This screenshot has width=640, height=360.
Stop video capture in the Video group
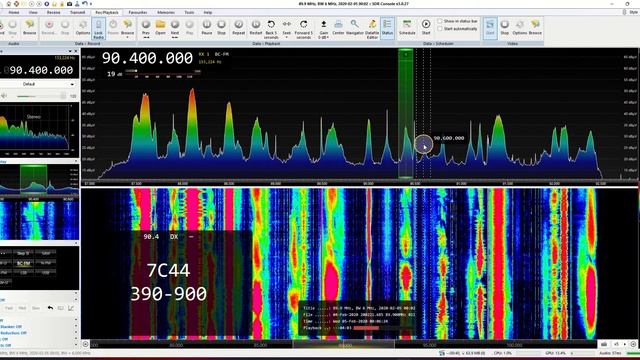[504, 28]
